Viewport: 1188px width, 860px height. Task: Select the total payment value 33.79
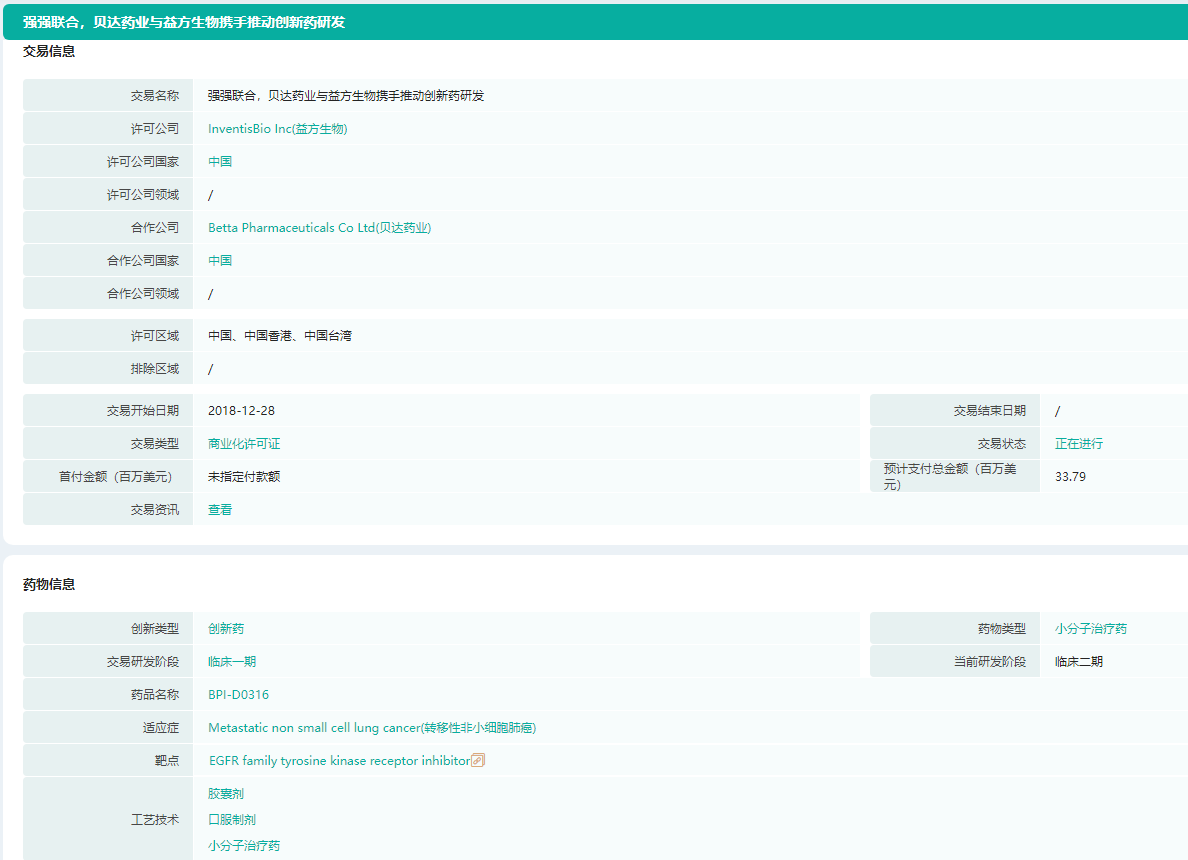pos(1070,477)
